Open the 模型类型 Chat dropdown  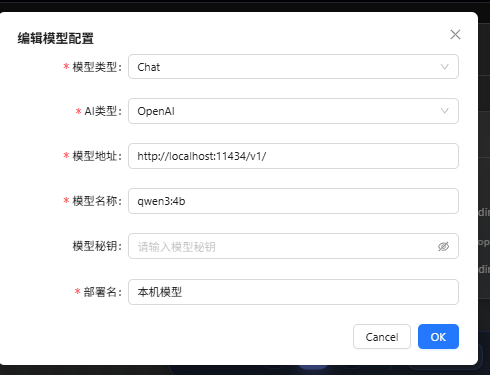tap(293, 67)
